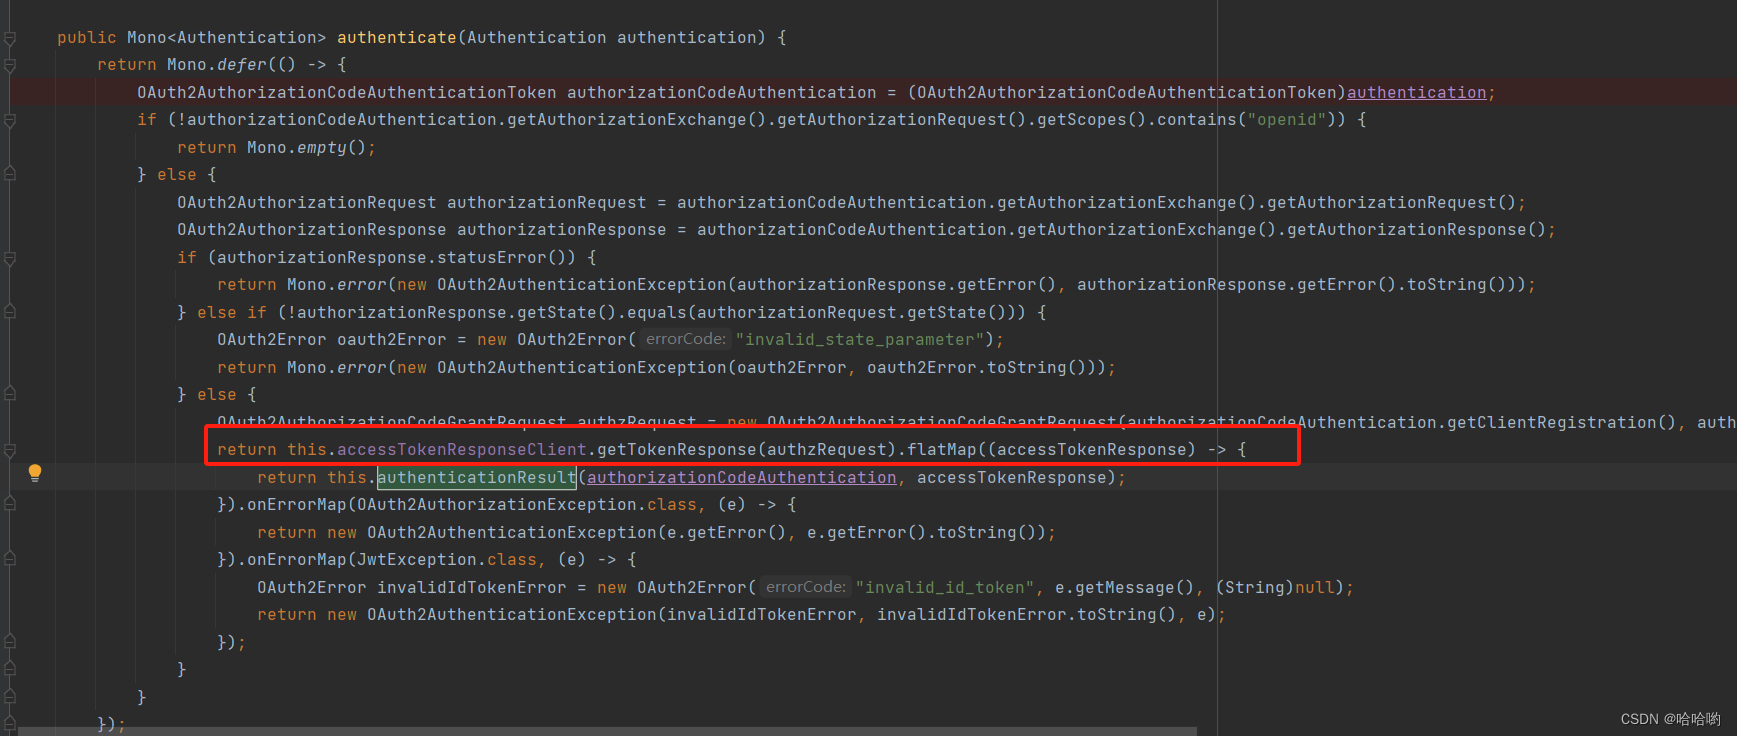Fold the 'if (authorizationResponse.statusError())' block
The width and height of the screenshot is (1737, 736).
[10, 258]
